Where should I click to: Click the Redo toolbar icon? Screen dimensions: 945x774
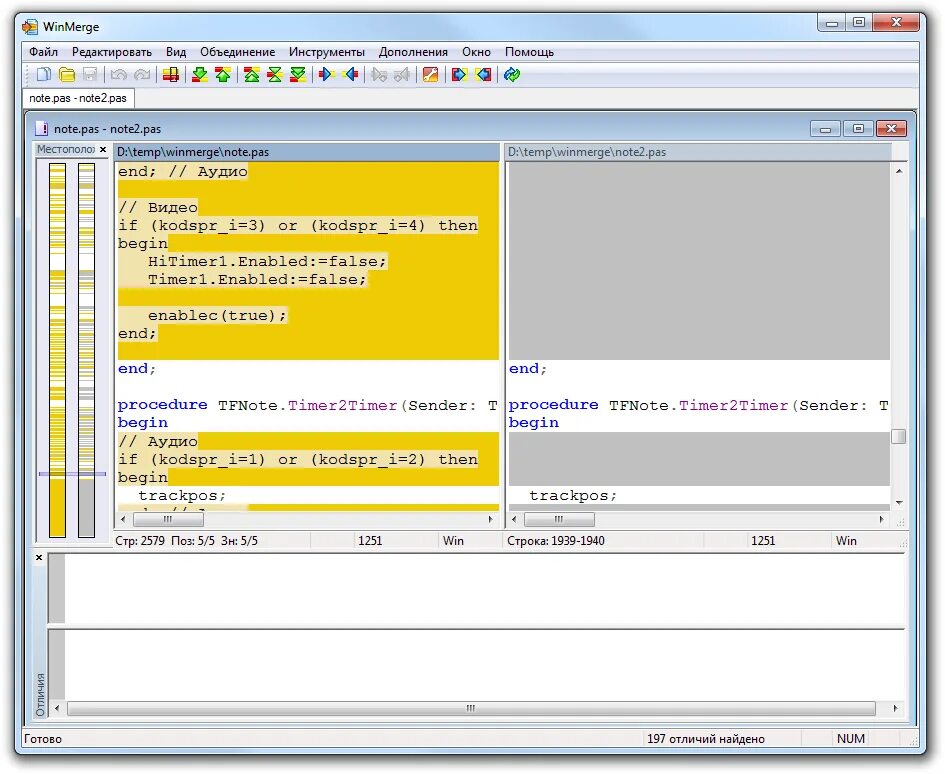point(142,75)
